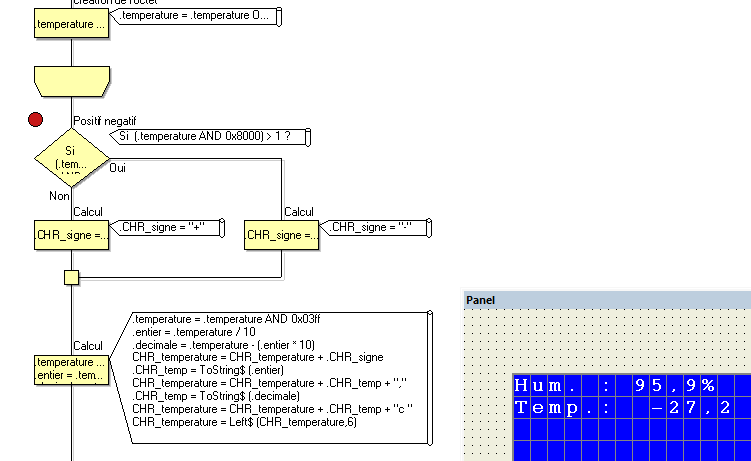Image resolution: width=751 pixels, height=461 pixels.
Task: Click the 'Non' branch label
Action: (59, 196)
